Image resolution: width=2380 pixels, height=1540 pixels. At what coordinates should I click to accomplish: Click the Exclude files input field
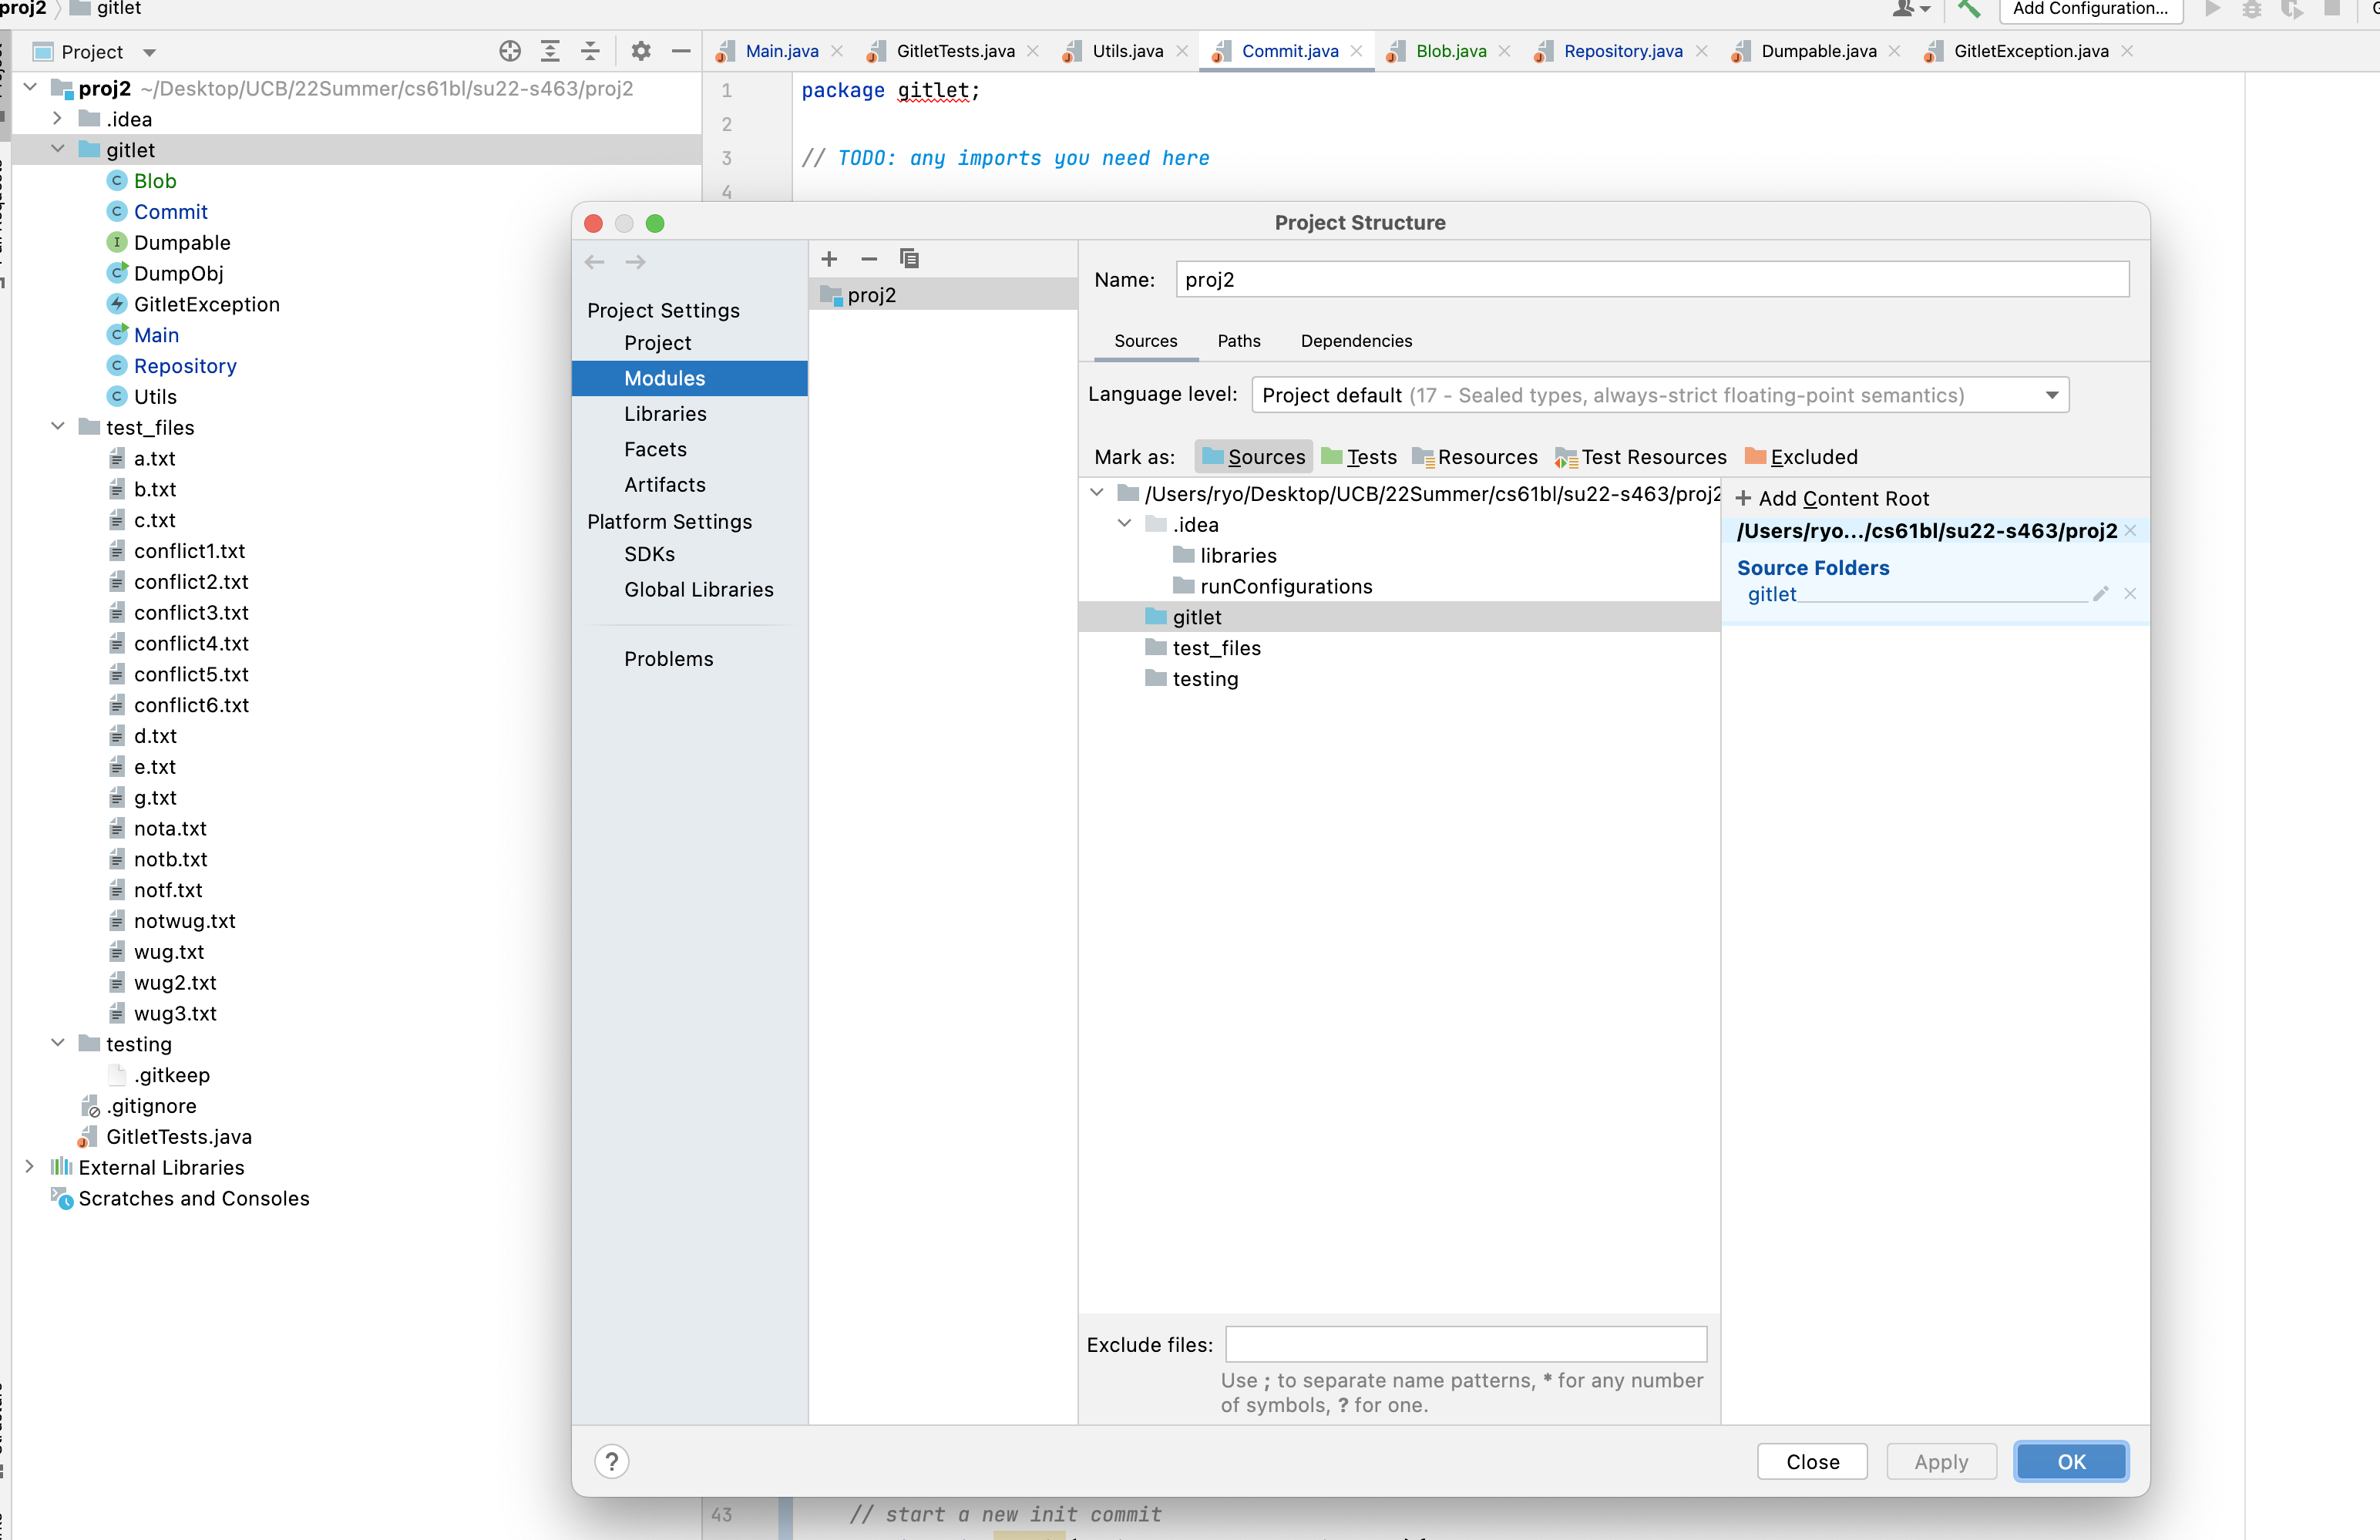[x=1466, y=1345]
